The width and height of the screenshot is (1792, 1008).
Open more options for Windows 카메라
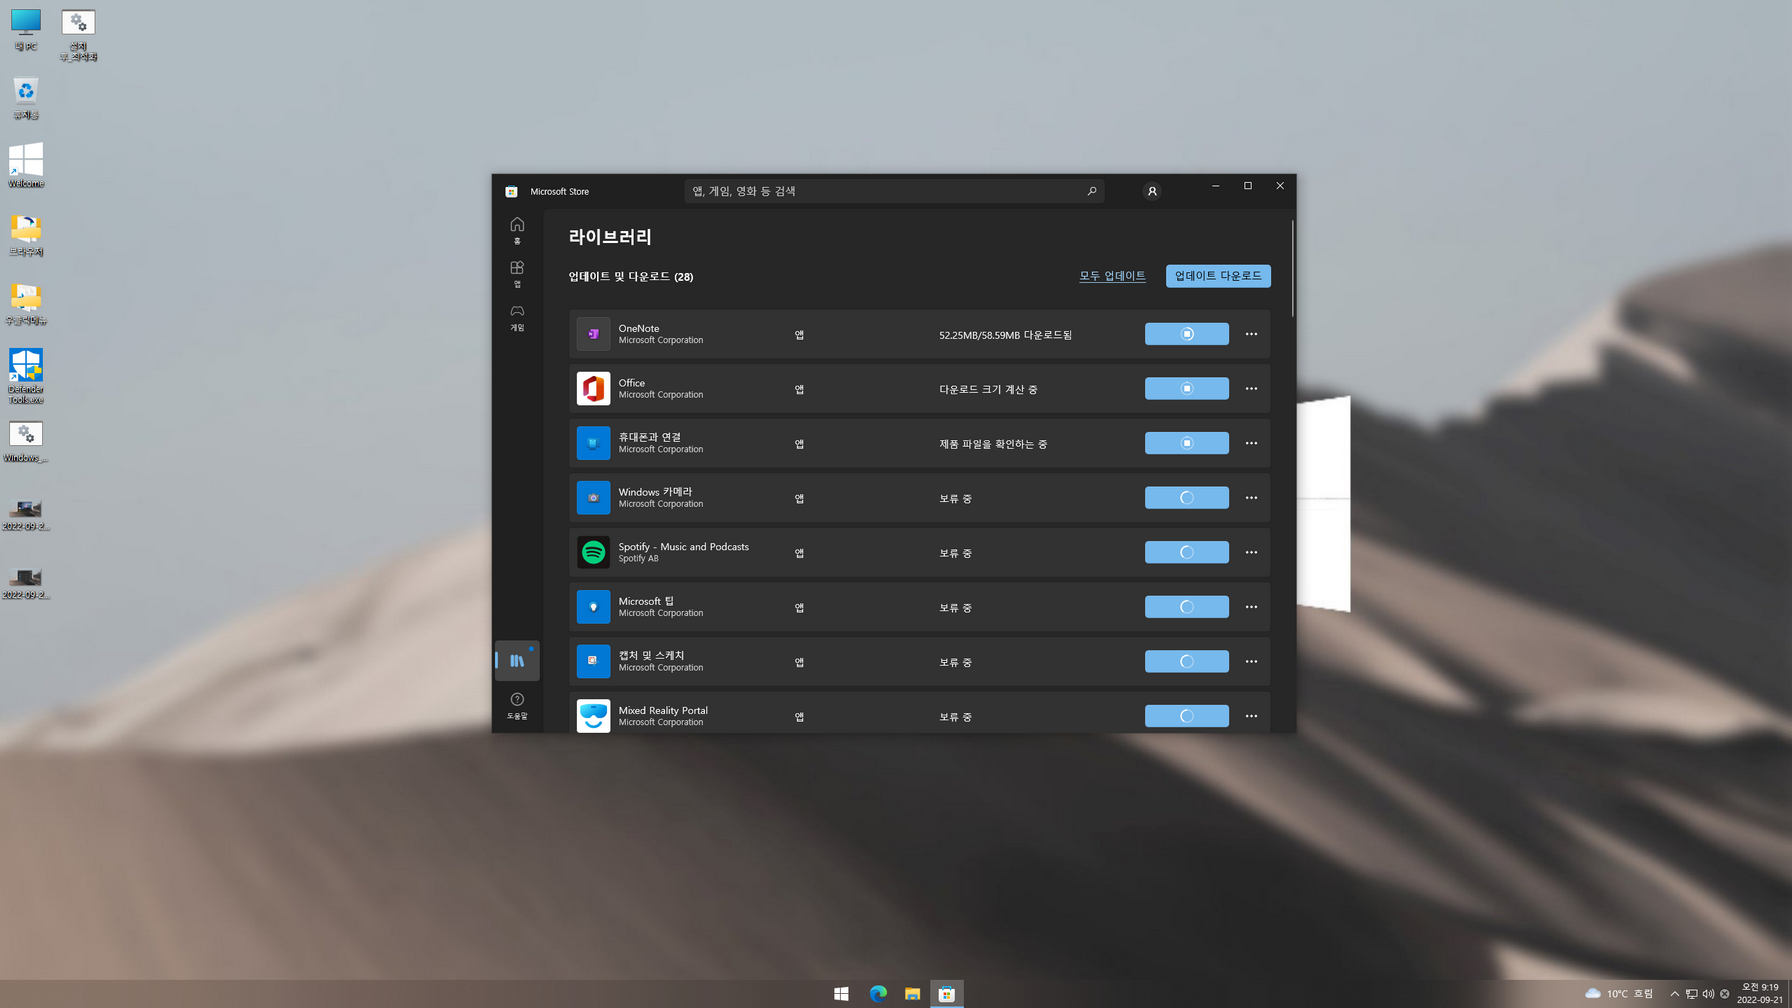point(1251,498)
